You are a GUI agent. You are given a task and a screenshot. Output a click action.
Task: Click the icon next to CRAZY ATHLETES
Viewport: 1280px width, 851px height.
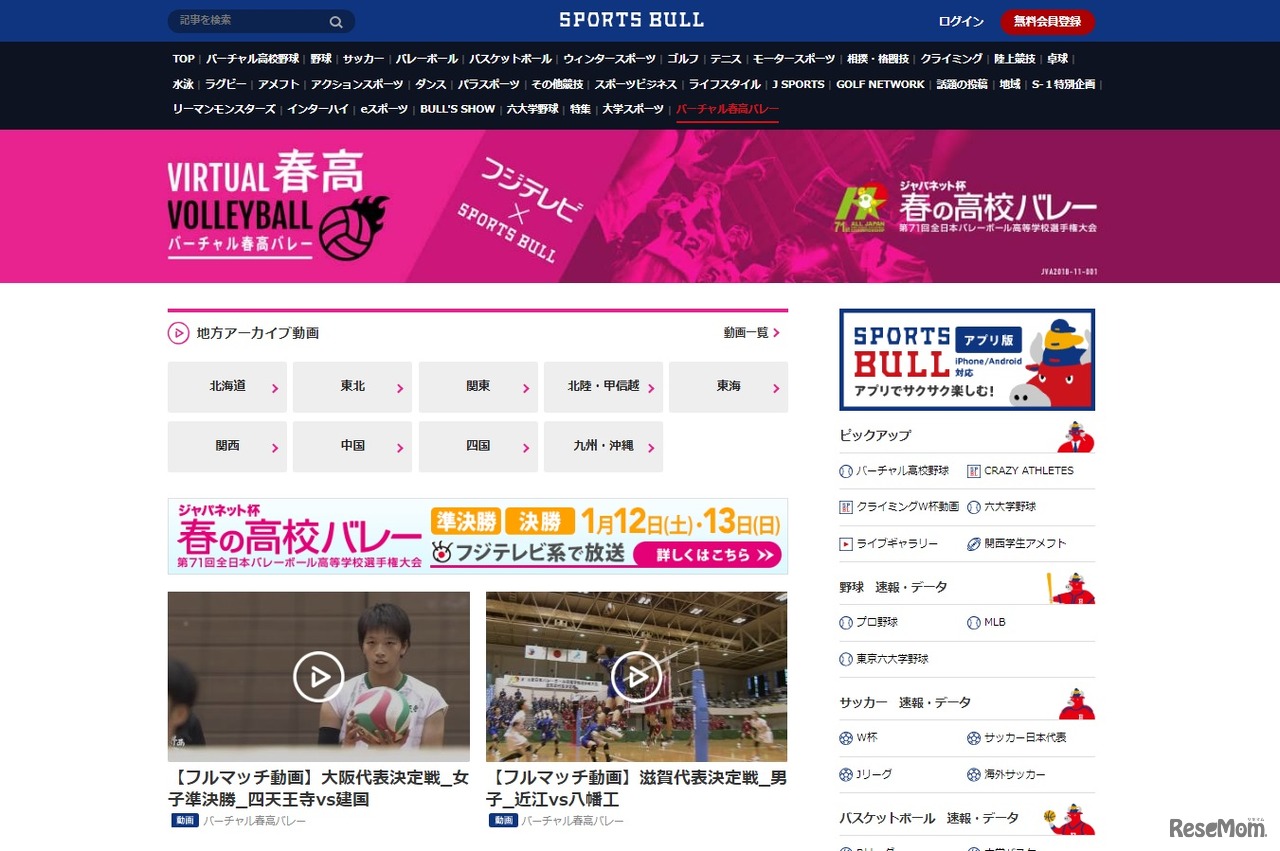(x=973, y=471)
